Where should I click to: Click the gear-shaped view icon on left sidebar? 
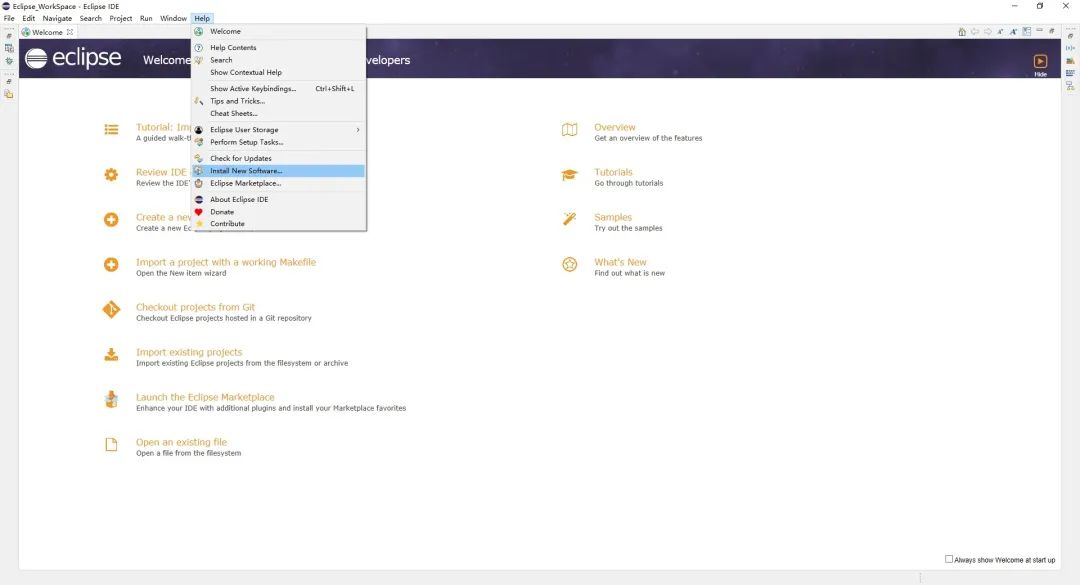click(x=9, y=61)
